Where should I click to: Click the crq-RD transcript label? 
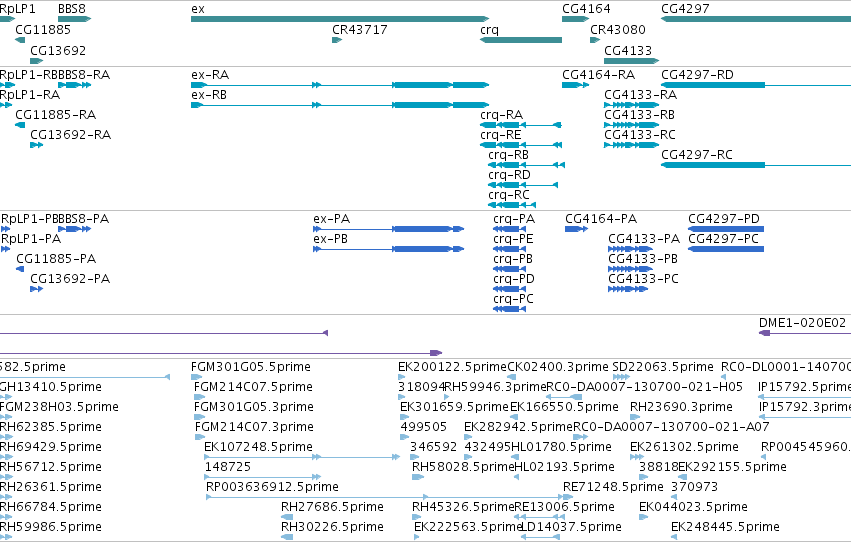[509, 175]
